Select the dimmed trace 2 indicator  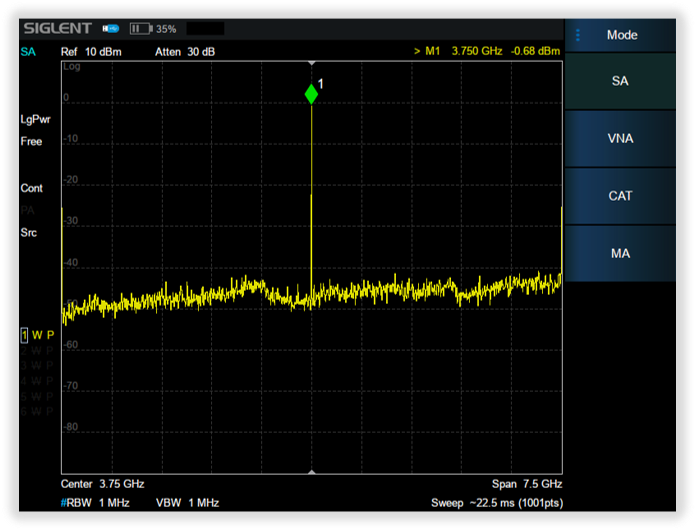coord(37,350)
